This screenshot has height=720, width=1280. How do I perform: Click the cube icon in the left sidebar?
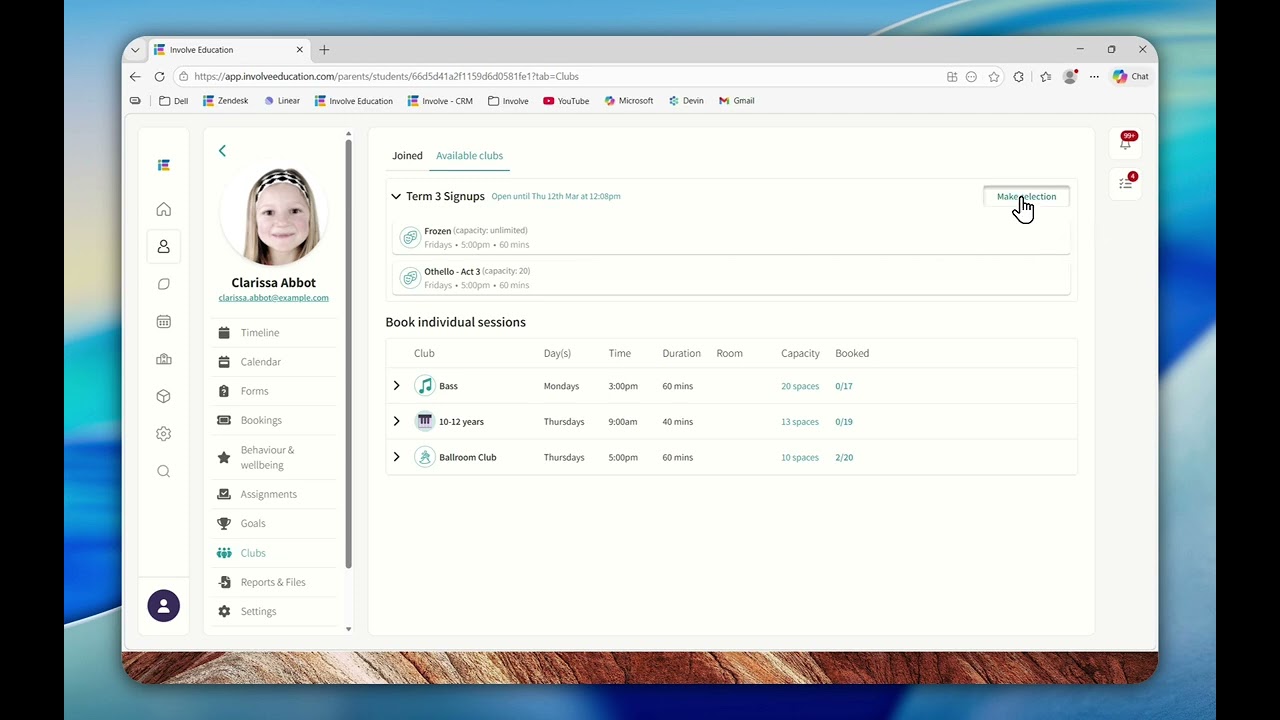click(x=164, y=396)
